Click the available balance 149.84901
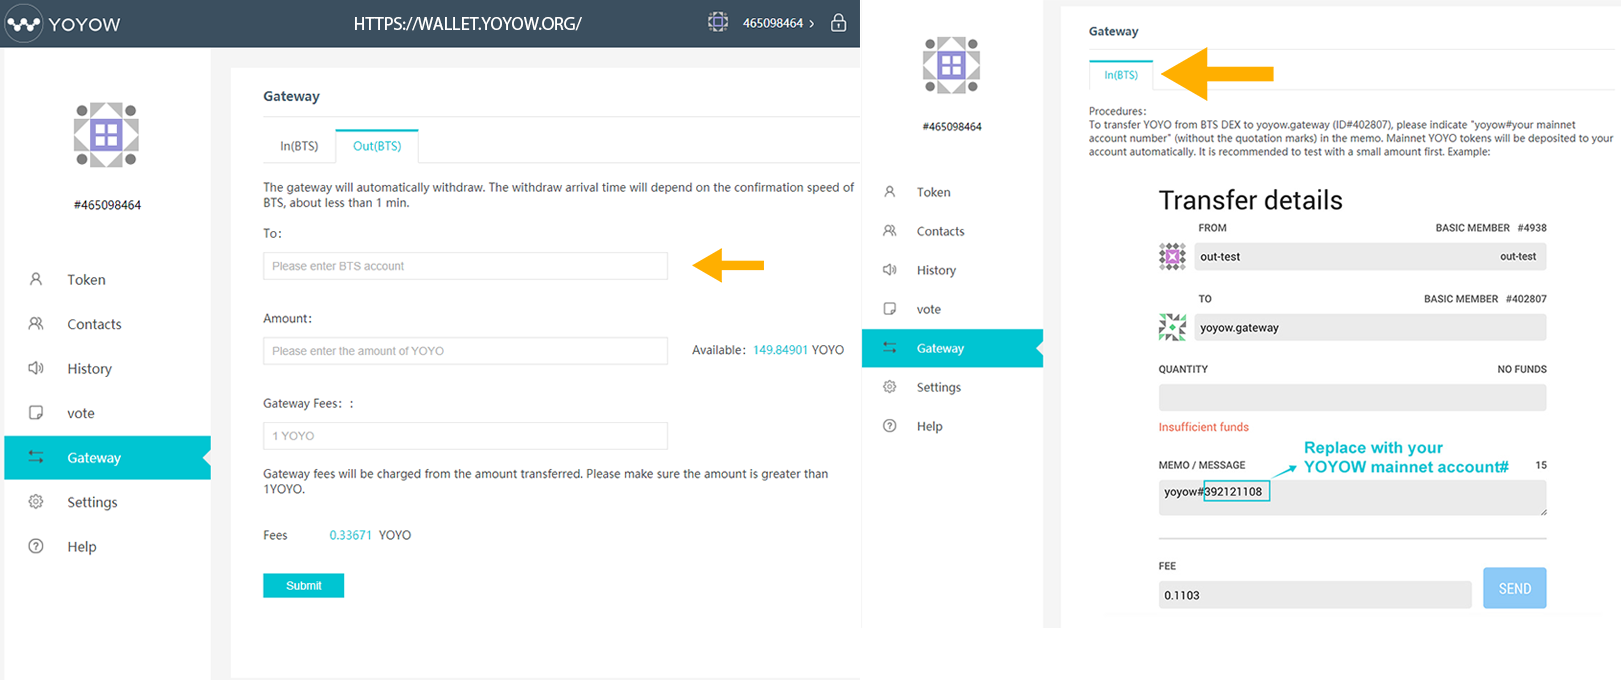The height and width of the screenshot is (683, 1621). pos(780,350)
